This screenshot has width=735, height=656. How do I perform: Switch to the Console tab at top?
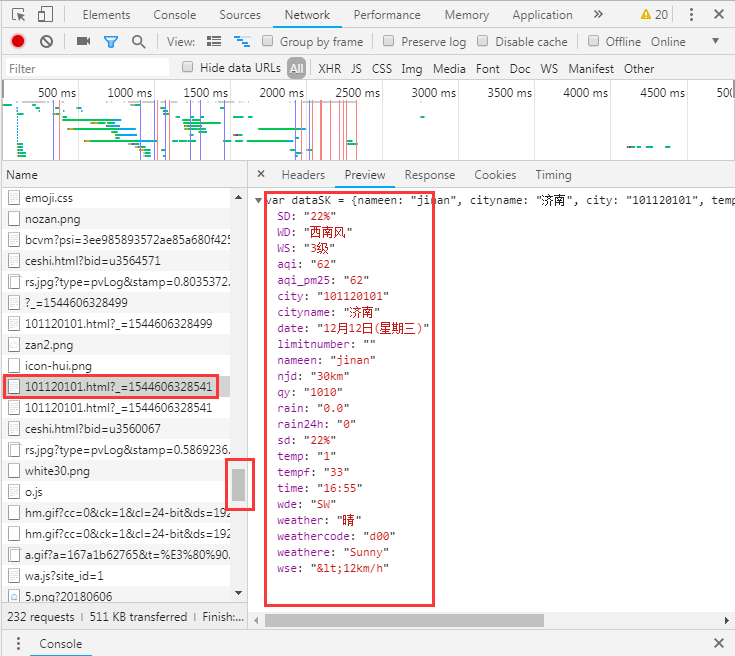click(174, 15)
